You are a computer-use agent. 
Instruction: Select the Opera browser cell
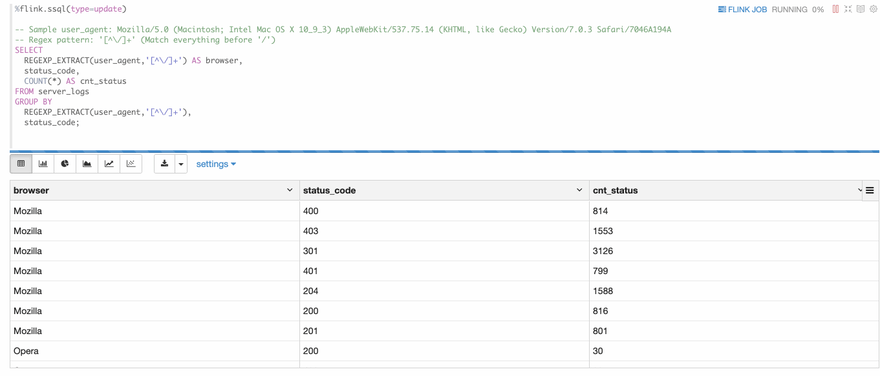pyautogui.click(x=155, y=351)
